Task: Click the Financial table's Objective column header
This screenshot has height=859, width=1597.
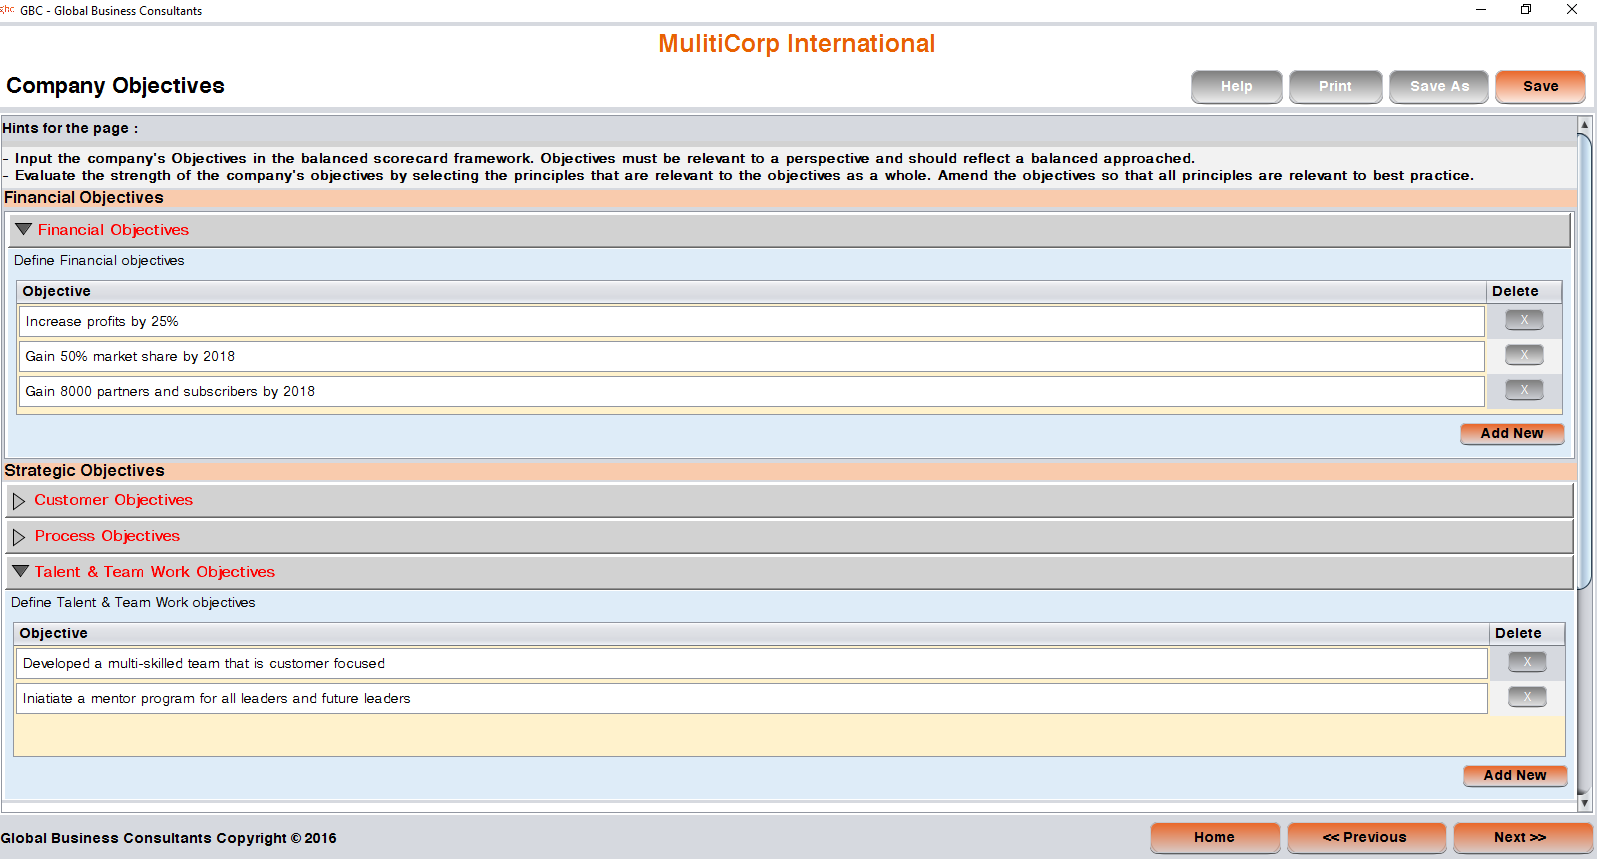Action: pos(751,291)
